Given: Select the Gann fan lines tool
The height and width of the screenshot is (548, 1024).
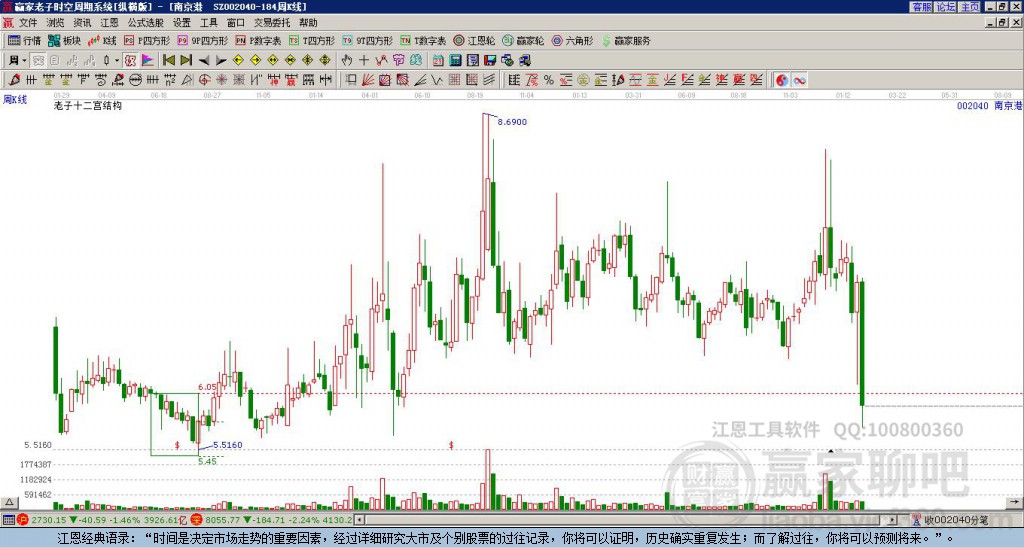Looking at the screenshot, I should [x=368, y=80].
